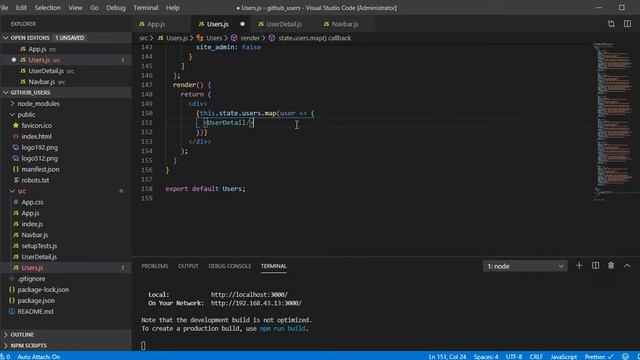The height and width of the screenshot is (360, 640).
Task: Collapse the src folder
Action: (22, 191)
